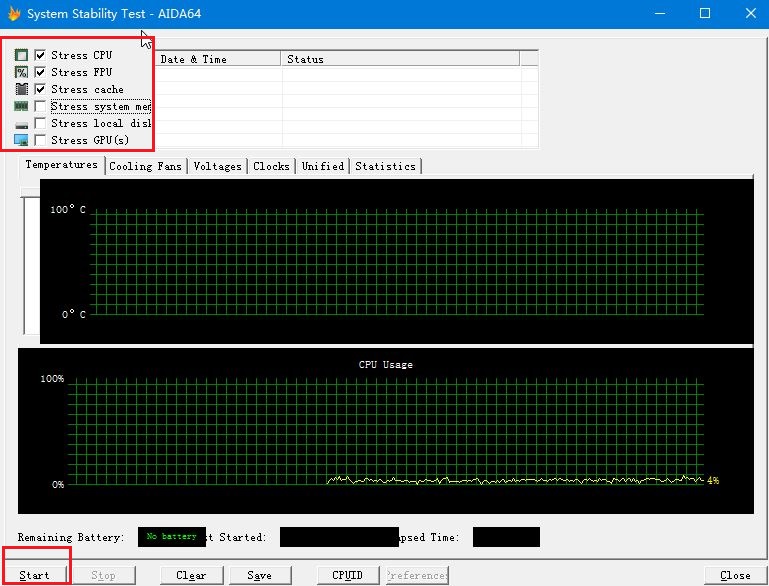The image size is (769, 586).
Task: Click the 100° C temperature axis label
Action: click(68, 209)
